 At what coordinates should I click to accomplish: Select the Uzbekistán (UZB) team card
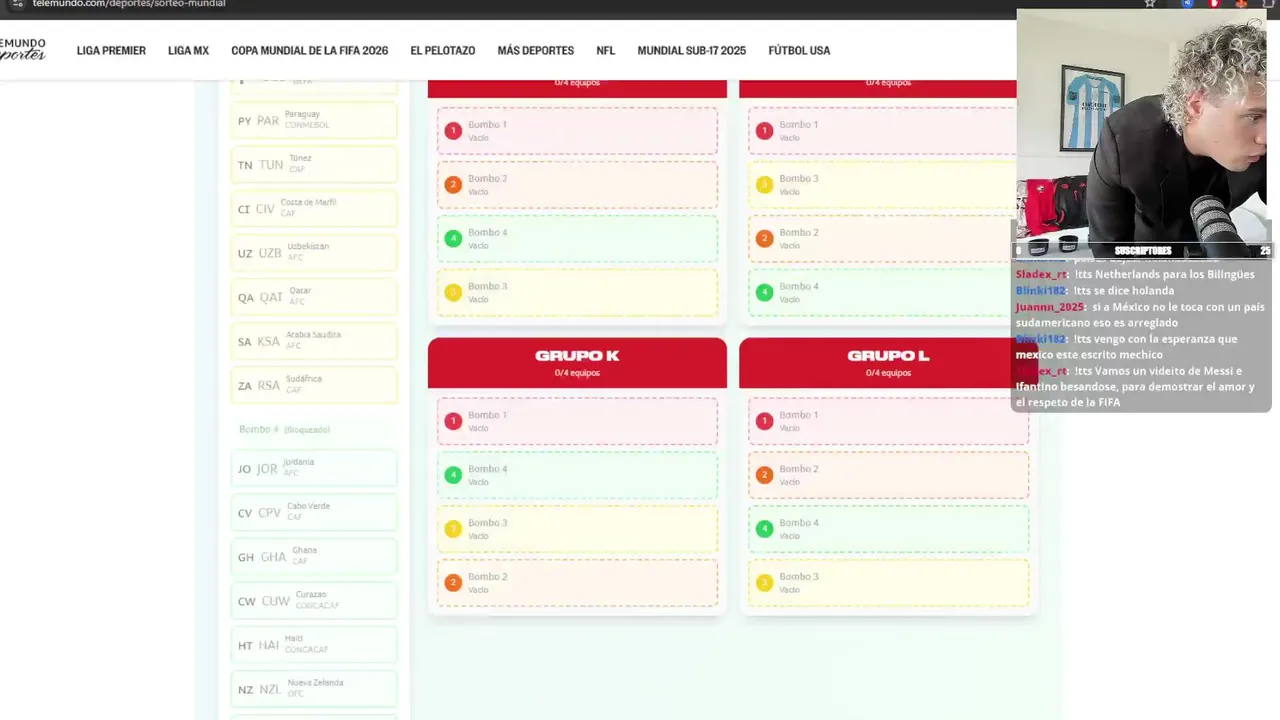[x=314, y=252]
